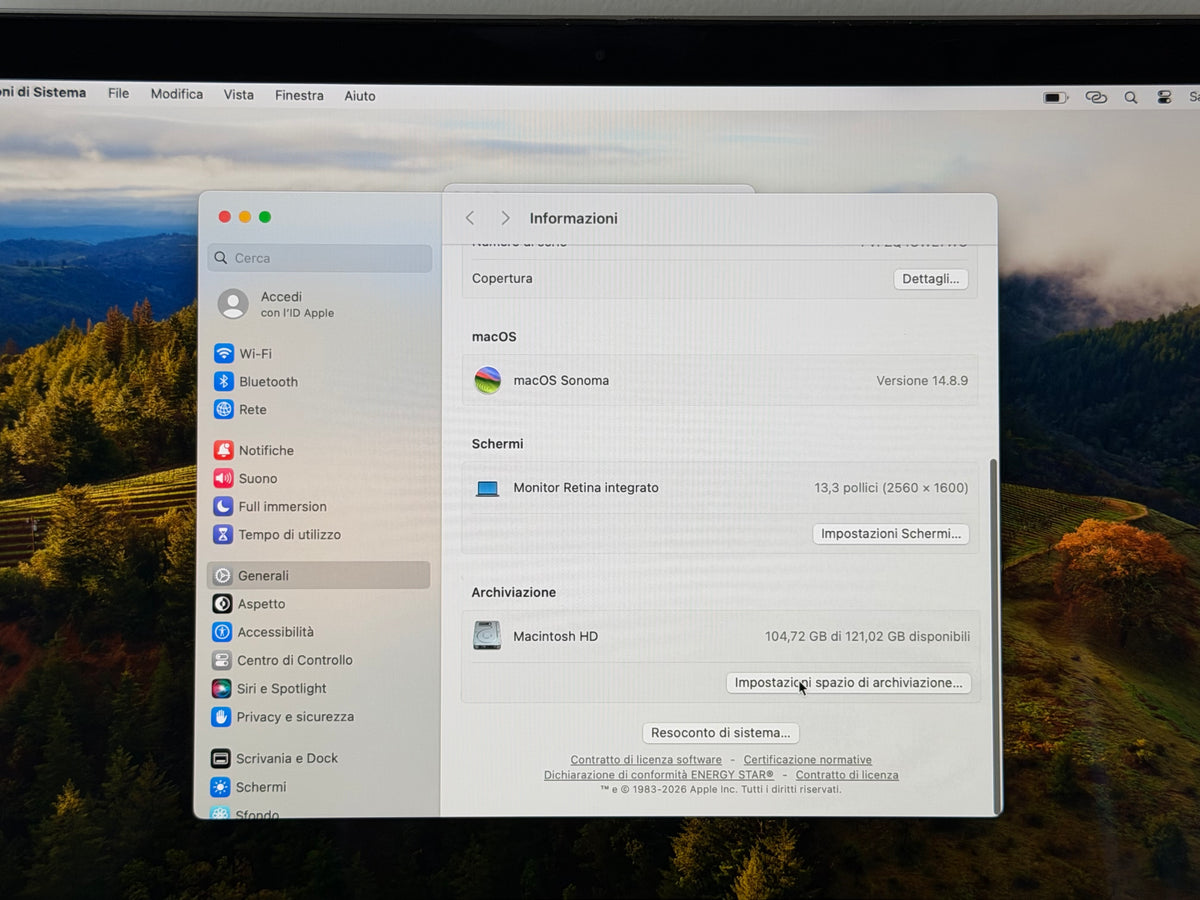The height and width of the screenshot is (900, 1200).
Task: Open the Aiuto menu
Action: pos(360,96)
